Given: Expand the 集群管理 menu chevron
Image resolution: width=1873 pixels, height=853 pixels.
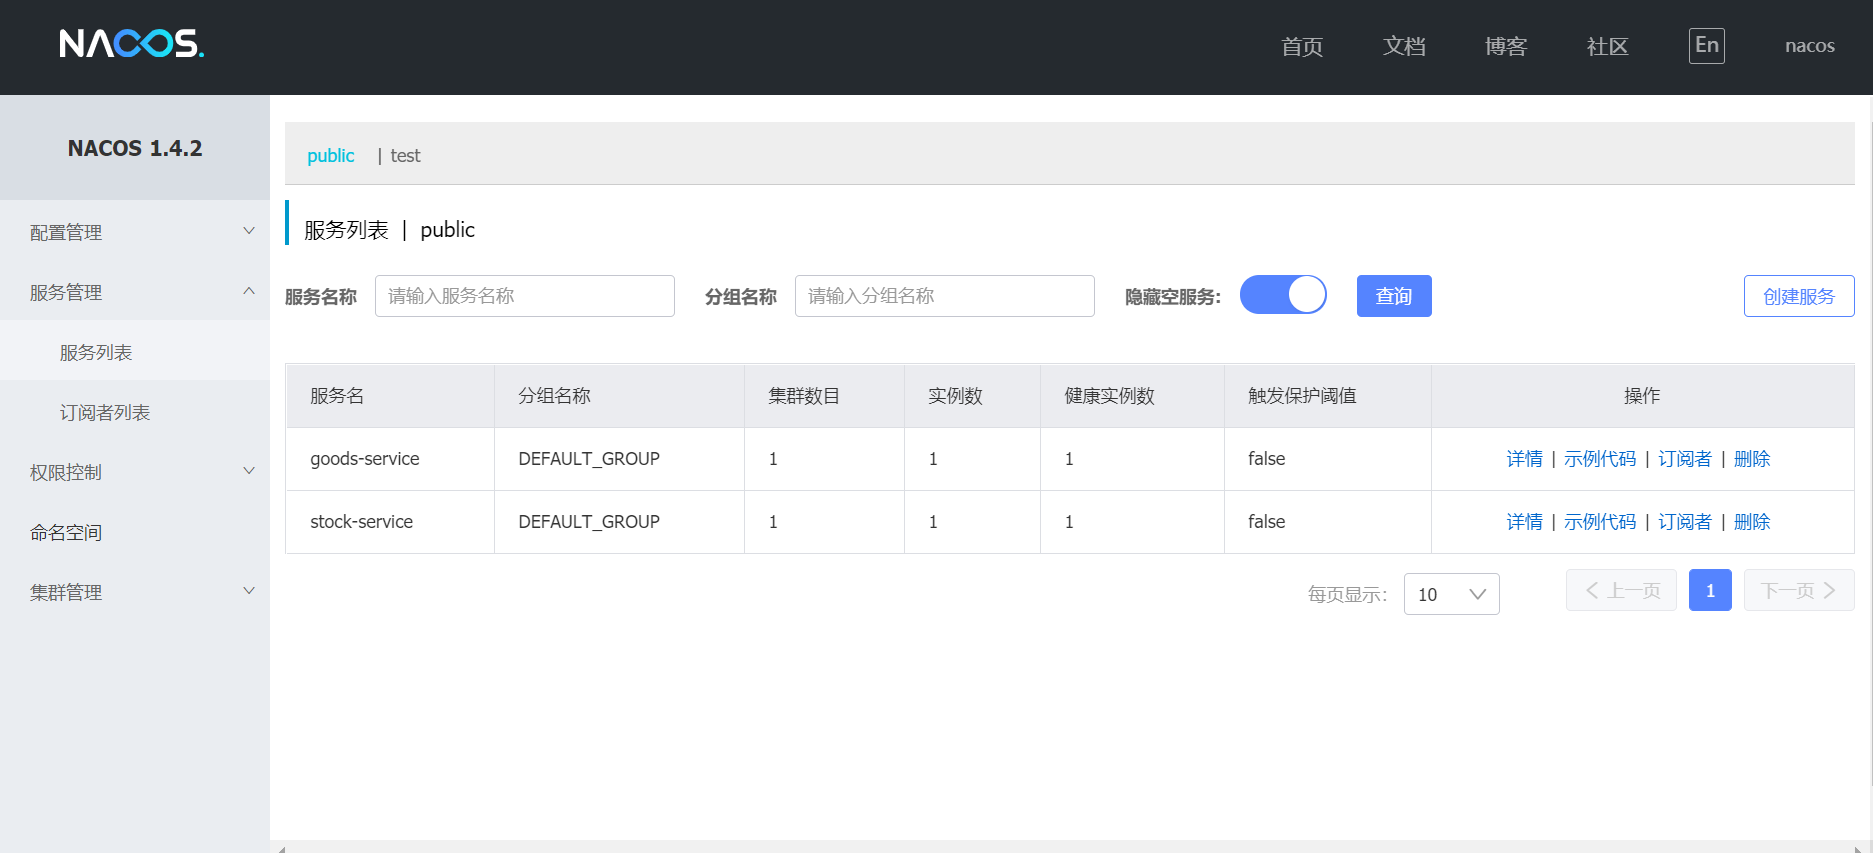Looking at the screenshot, I should pyautogui.click(x=249, y=591).
